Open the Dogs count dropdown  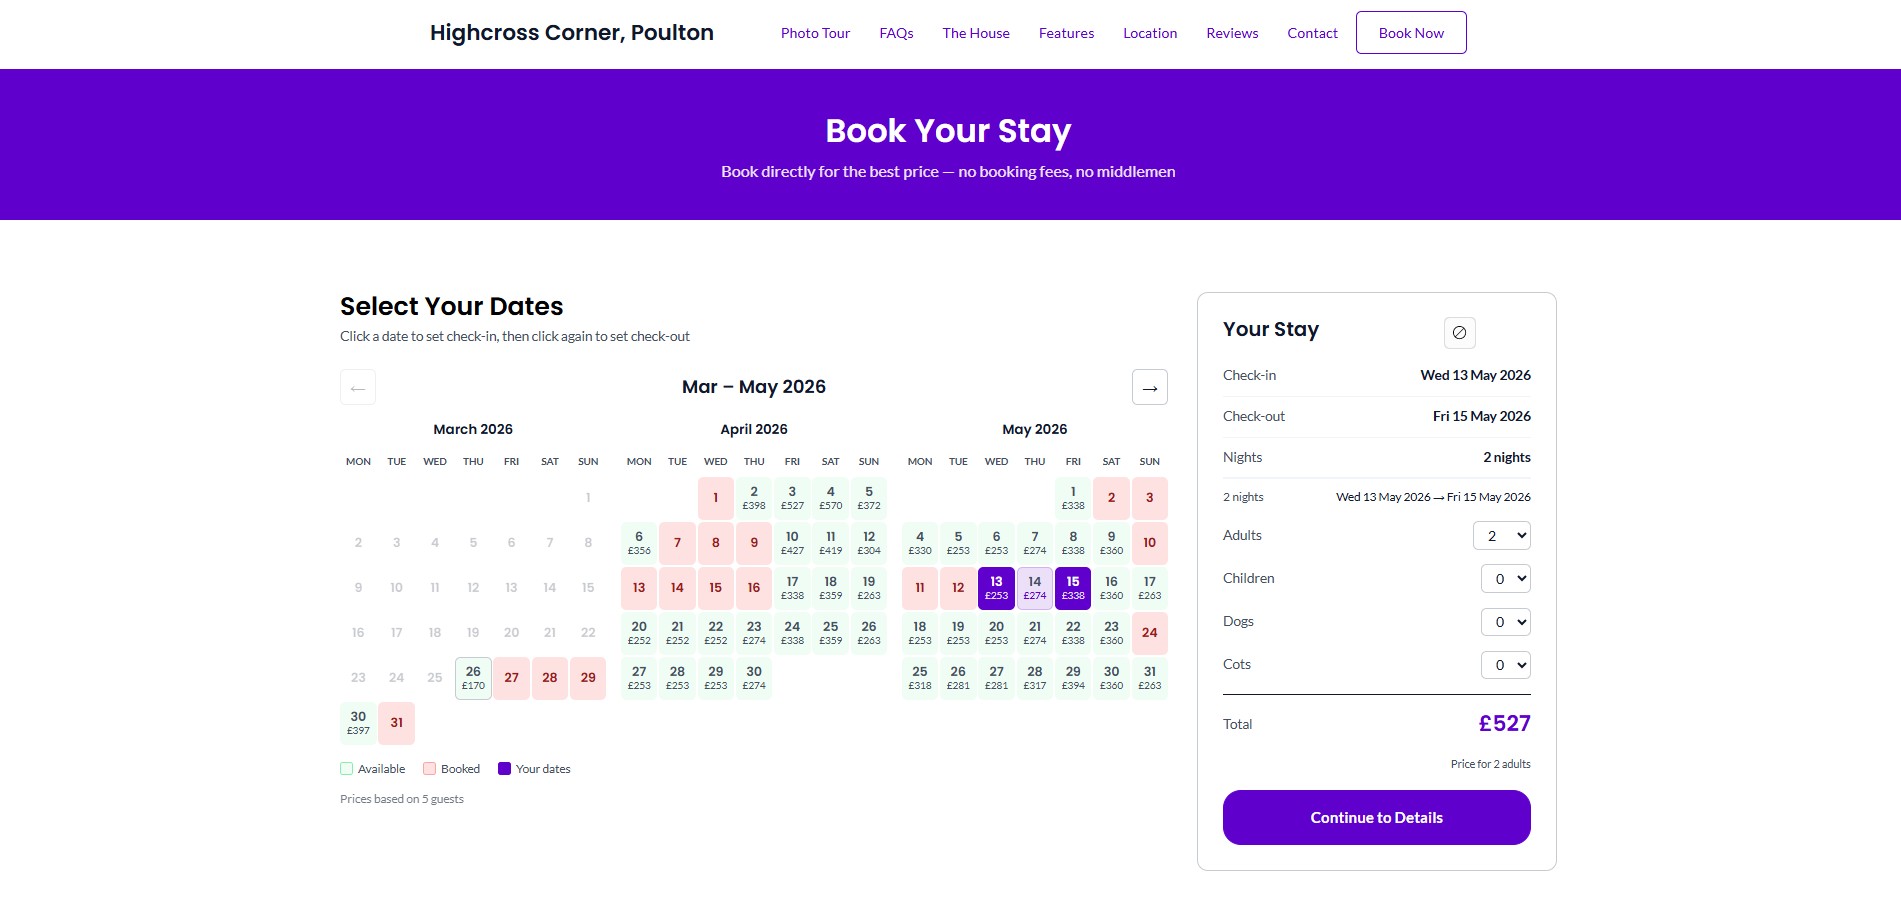(1505, 621)
